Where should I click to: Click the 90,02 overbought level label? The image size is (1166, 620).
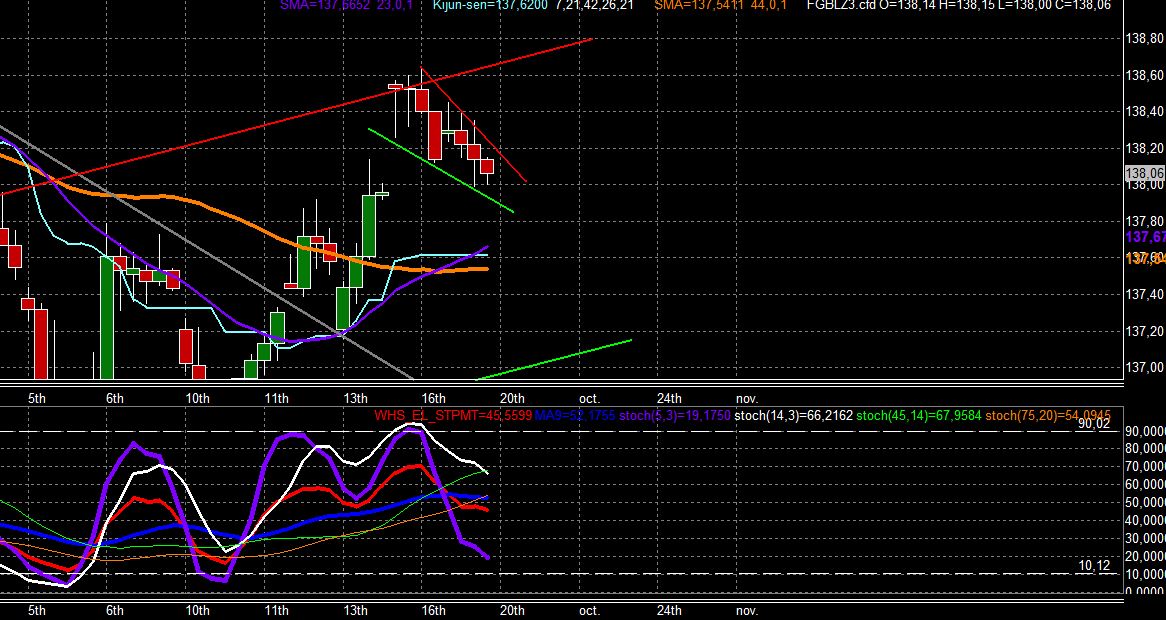(x=1094, y=424)
